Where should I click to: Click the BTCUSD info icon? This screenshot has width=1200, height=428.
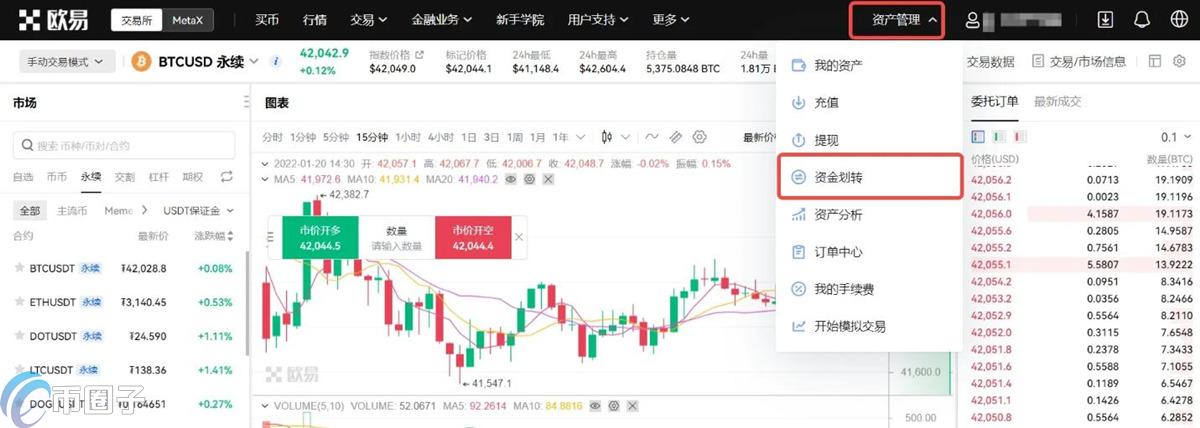point(276,61)
